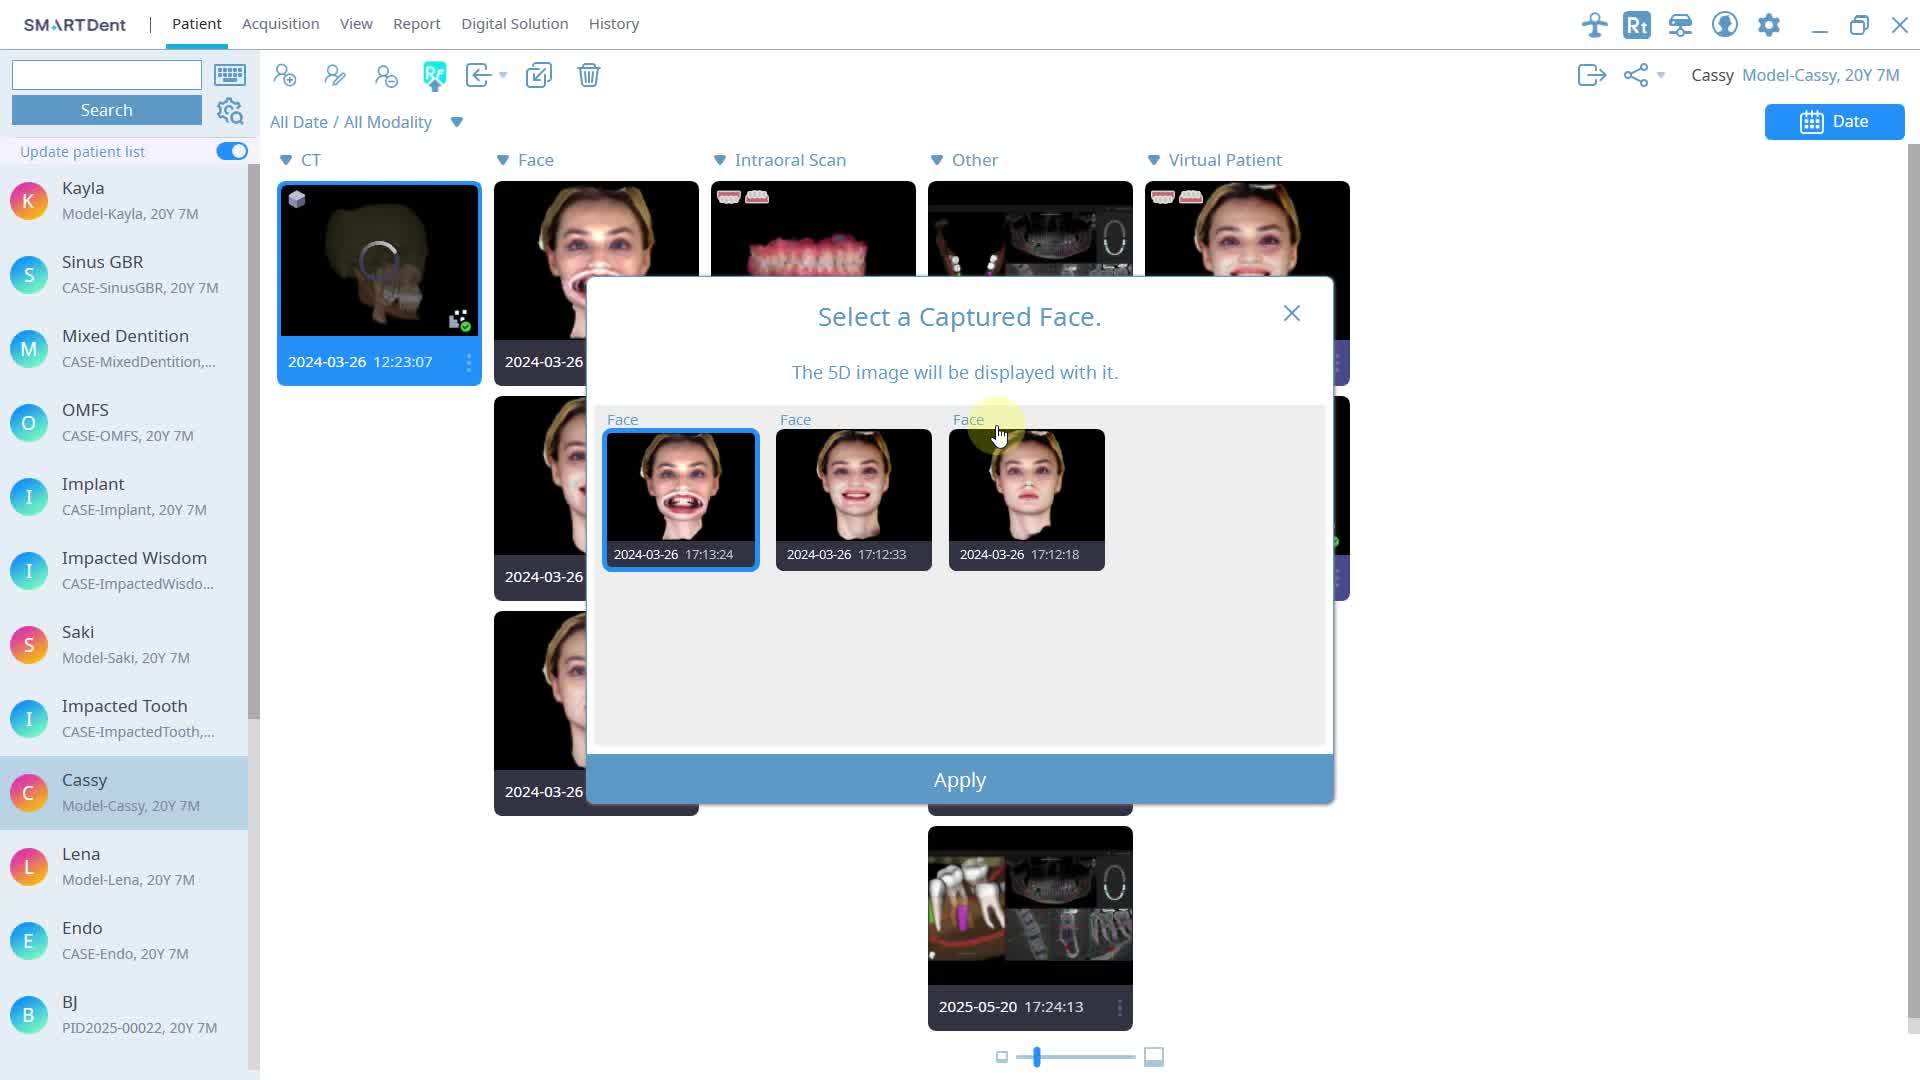This screenshot has width=1920, height=1080.
Task: Collapse the Face column group
Action: [x=503, y=160]
